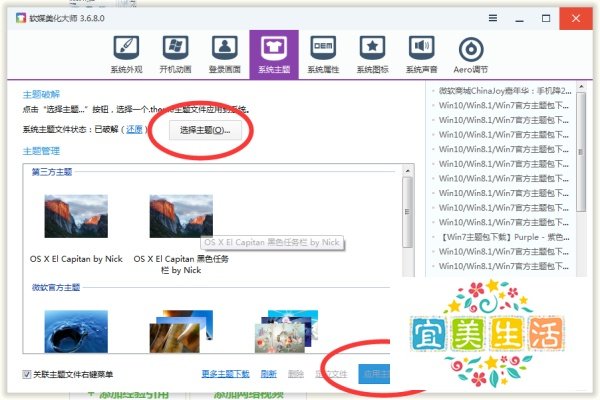Select OS X El Capitan by Nick theme
This screenshot has height=400, width=600.
point(76,229)
